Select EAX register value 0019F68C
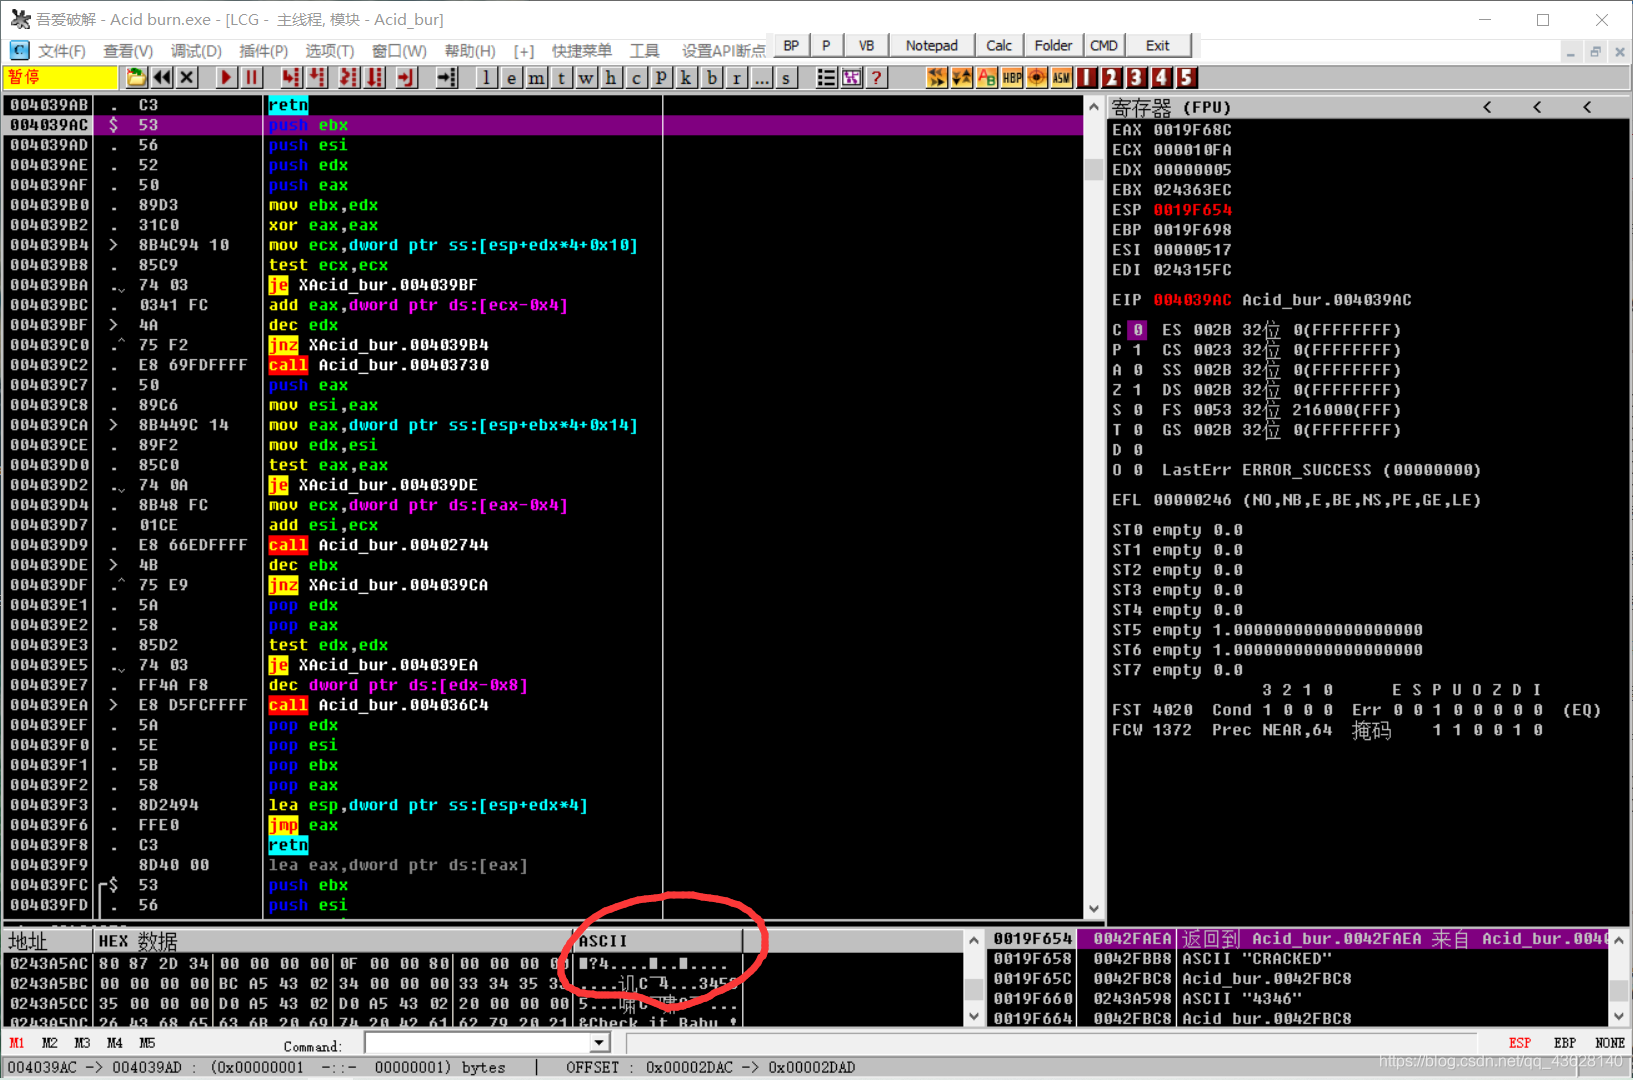This screenshot has height=1080, width=1633. click(x=1192, y=130)
